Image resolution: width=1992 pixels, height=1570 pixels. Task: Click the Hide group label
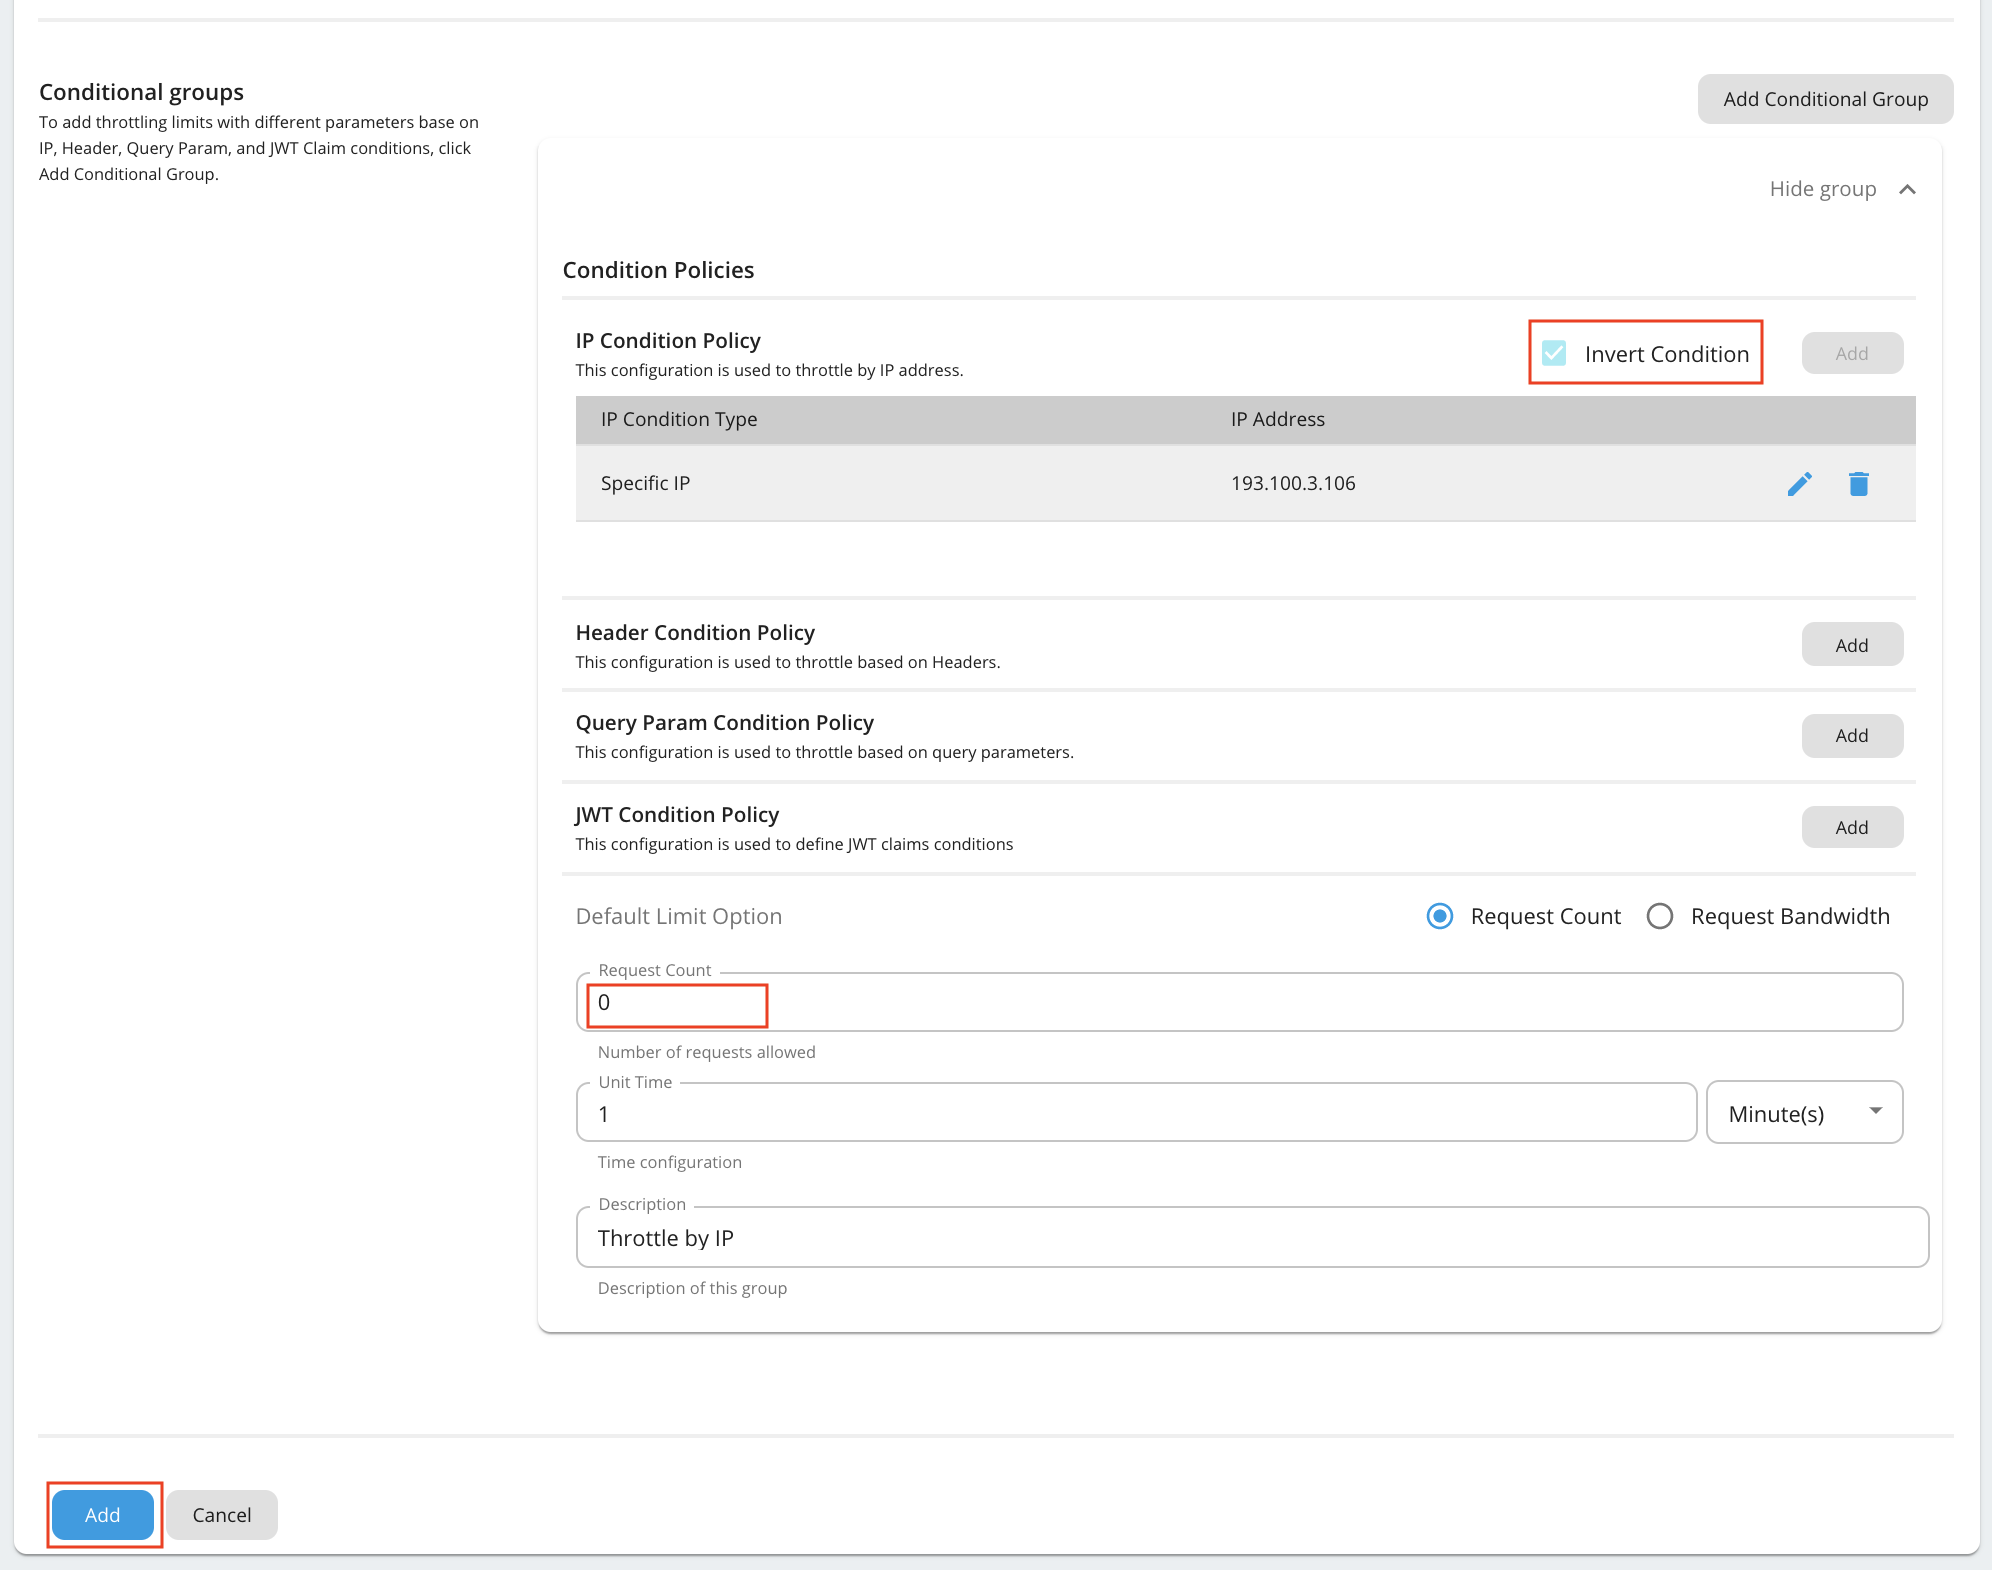[x=1822, y=189]
